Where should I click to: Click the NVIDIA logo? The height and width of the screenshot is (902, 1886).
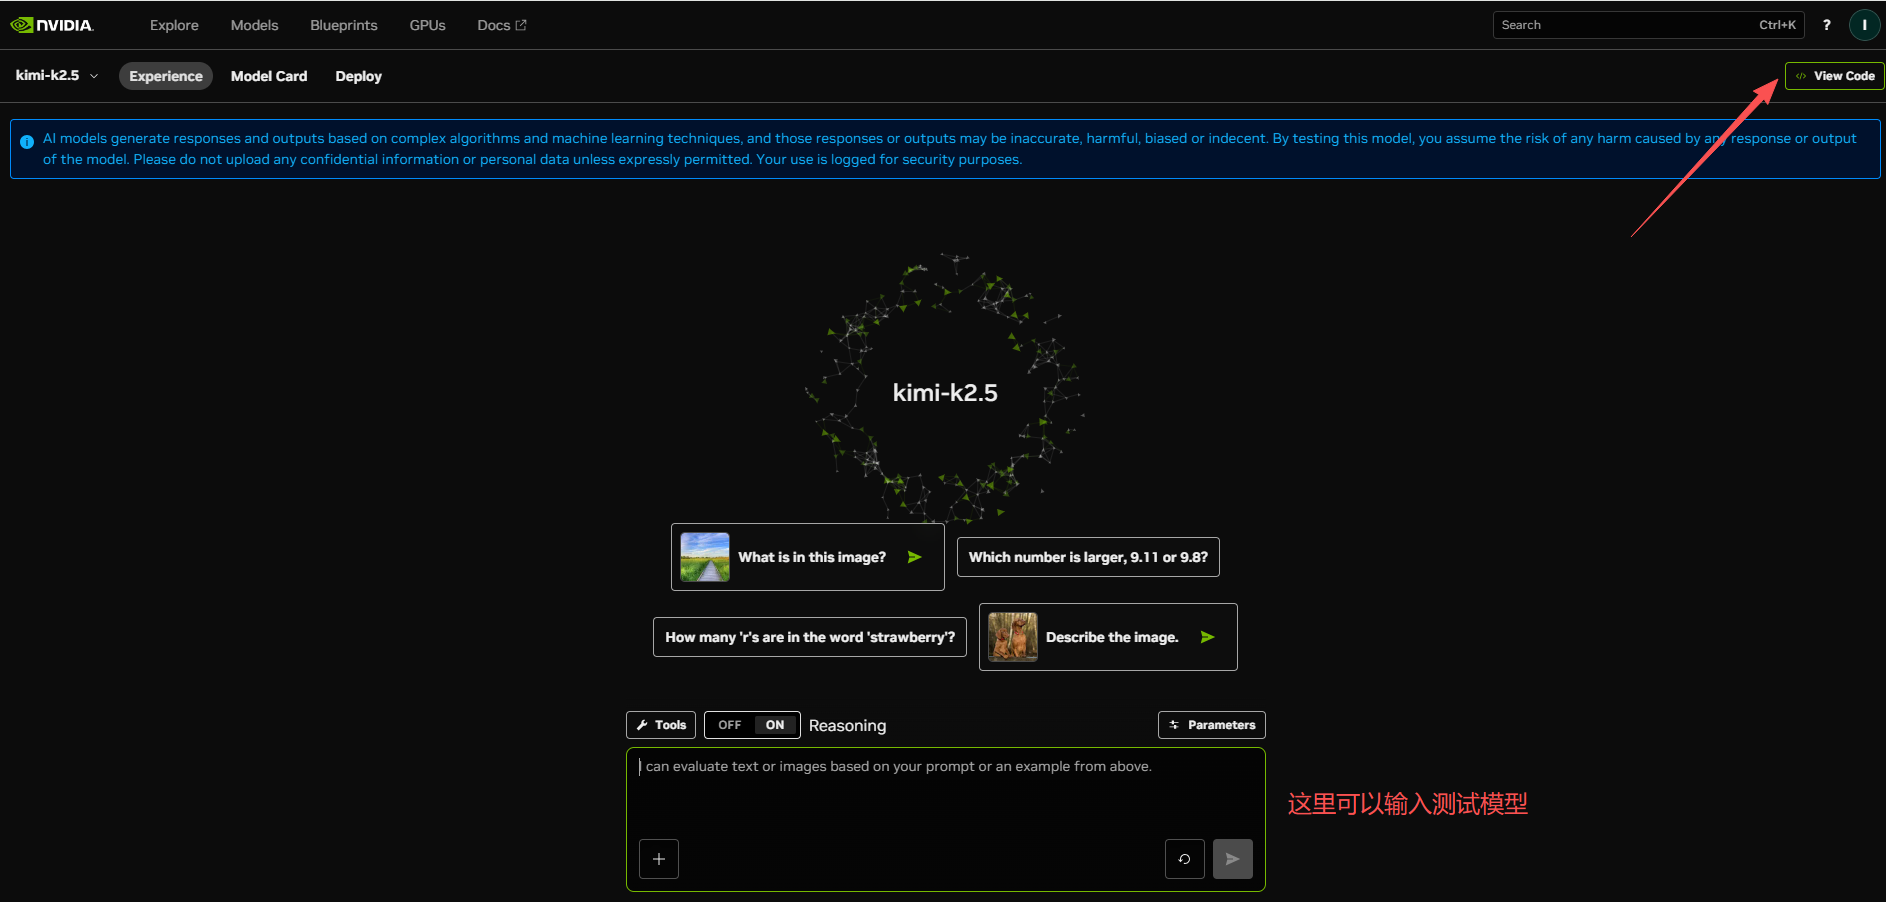[x=52, y=25]
